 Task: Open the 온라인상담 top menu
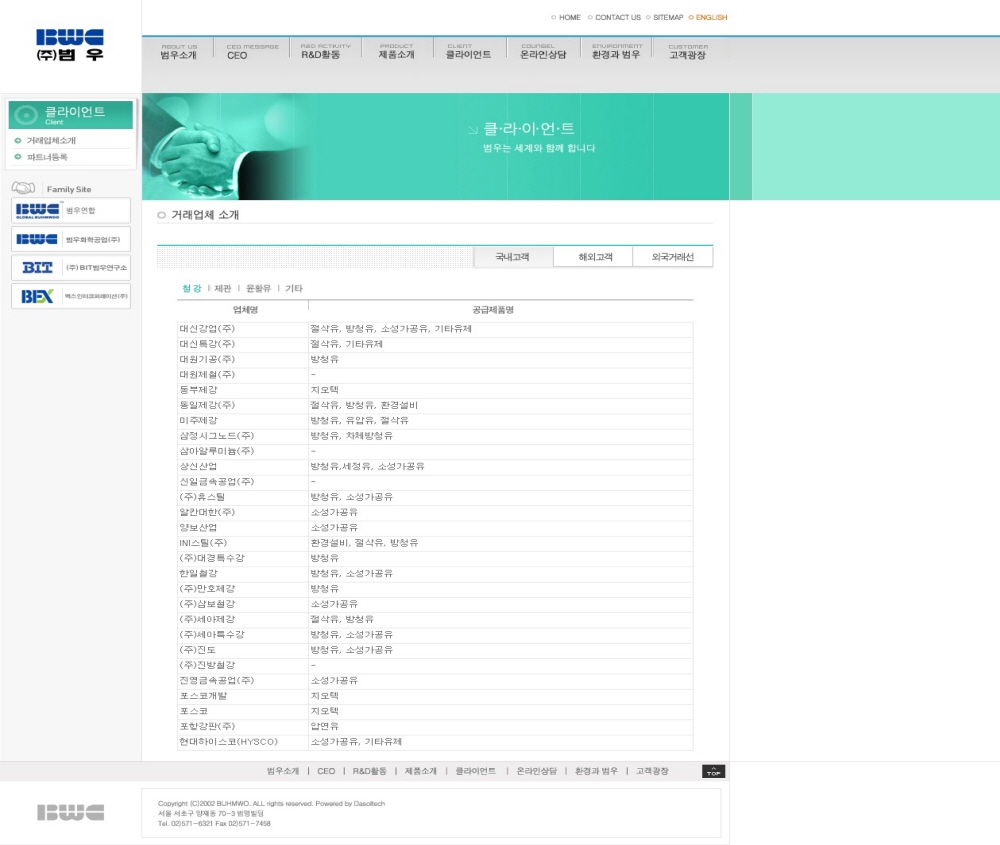click(543, 51)
